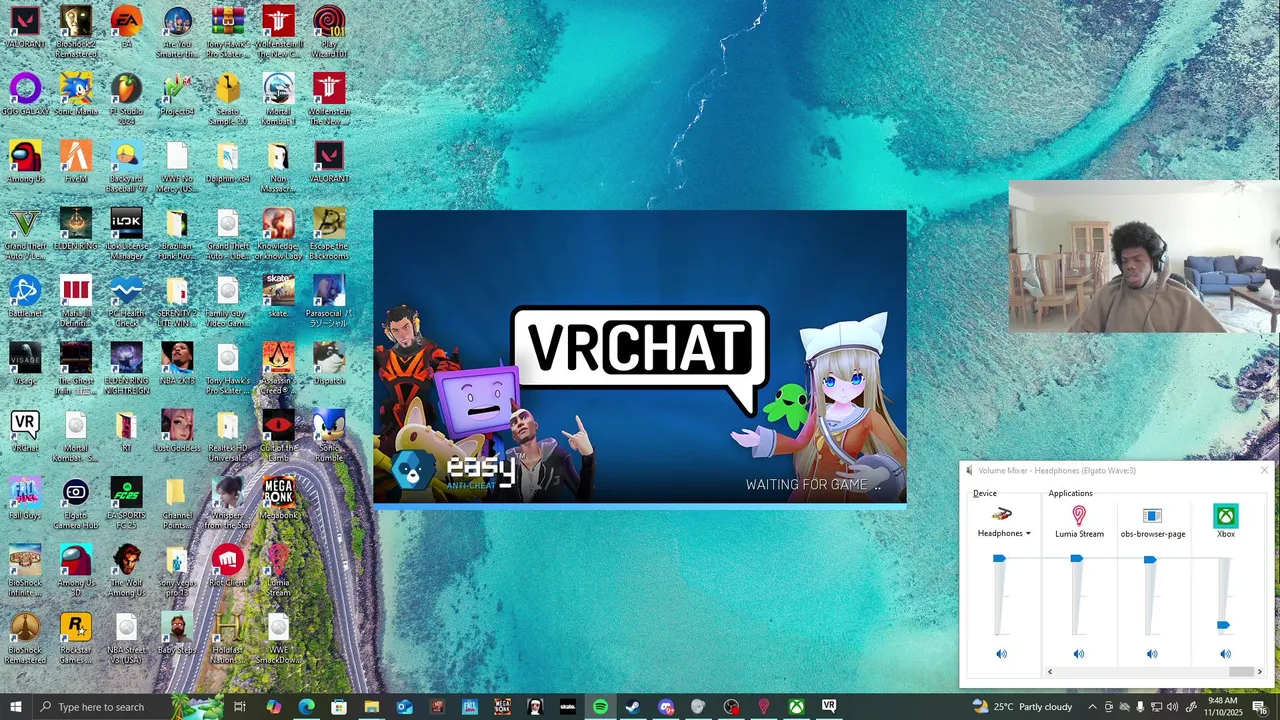This screenshot has height=720, width=1280.
Task: Select the Dispatch desktop shortcut
Action: (x=329, y=366)
